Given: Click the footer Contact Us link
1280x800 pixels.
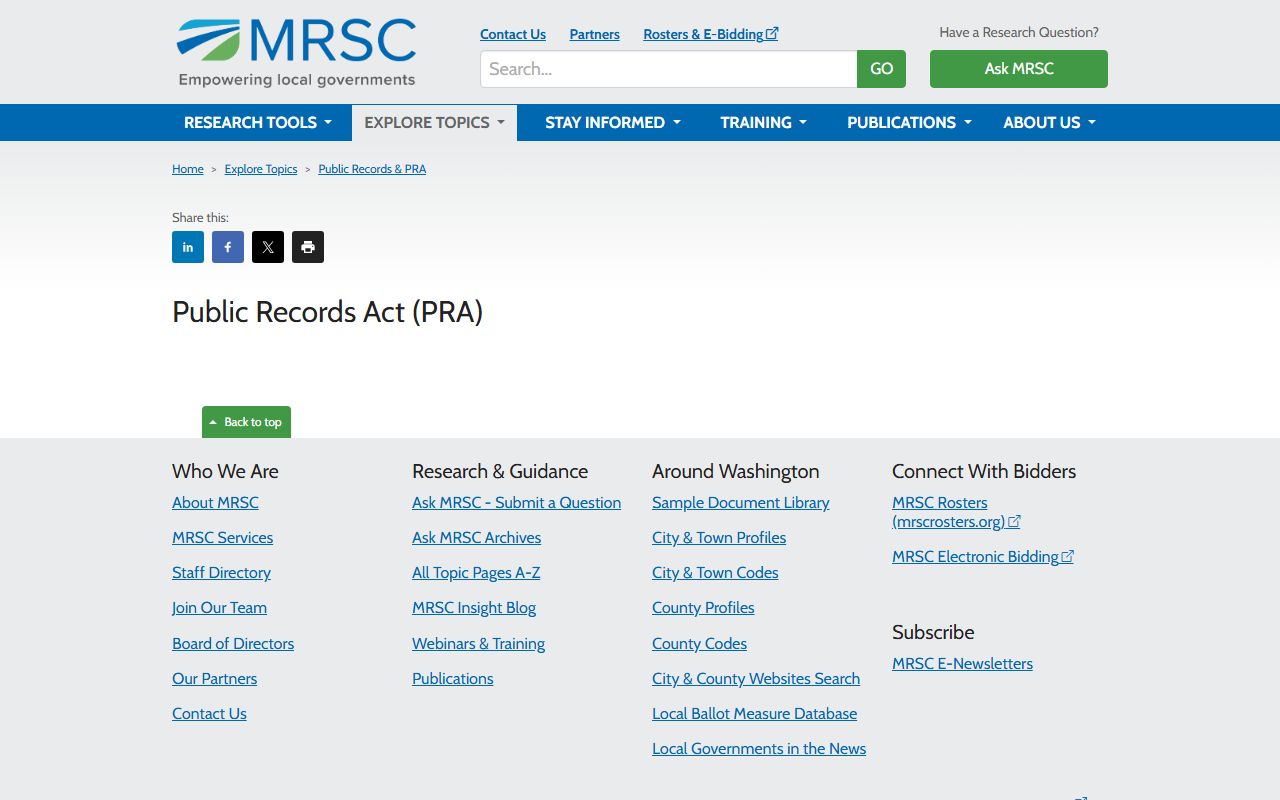Looking at the screenshot, I should pyautogui.click(x=209, y=714).
